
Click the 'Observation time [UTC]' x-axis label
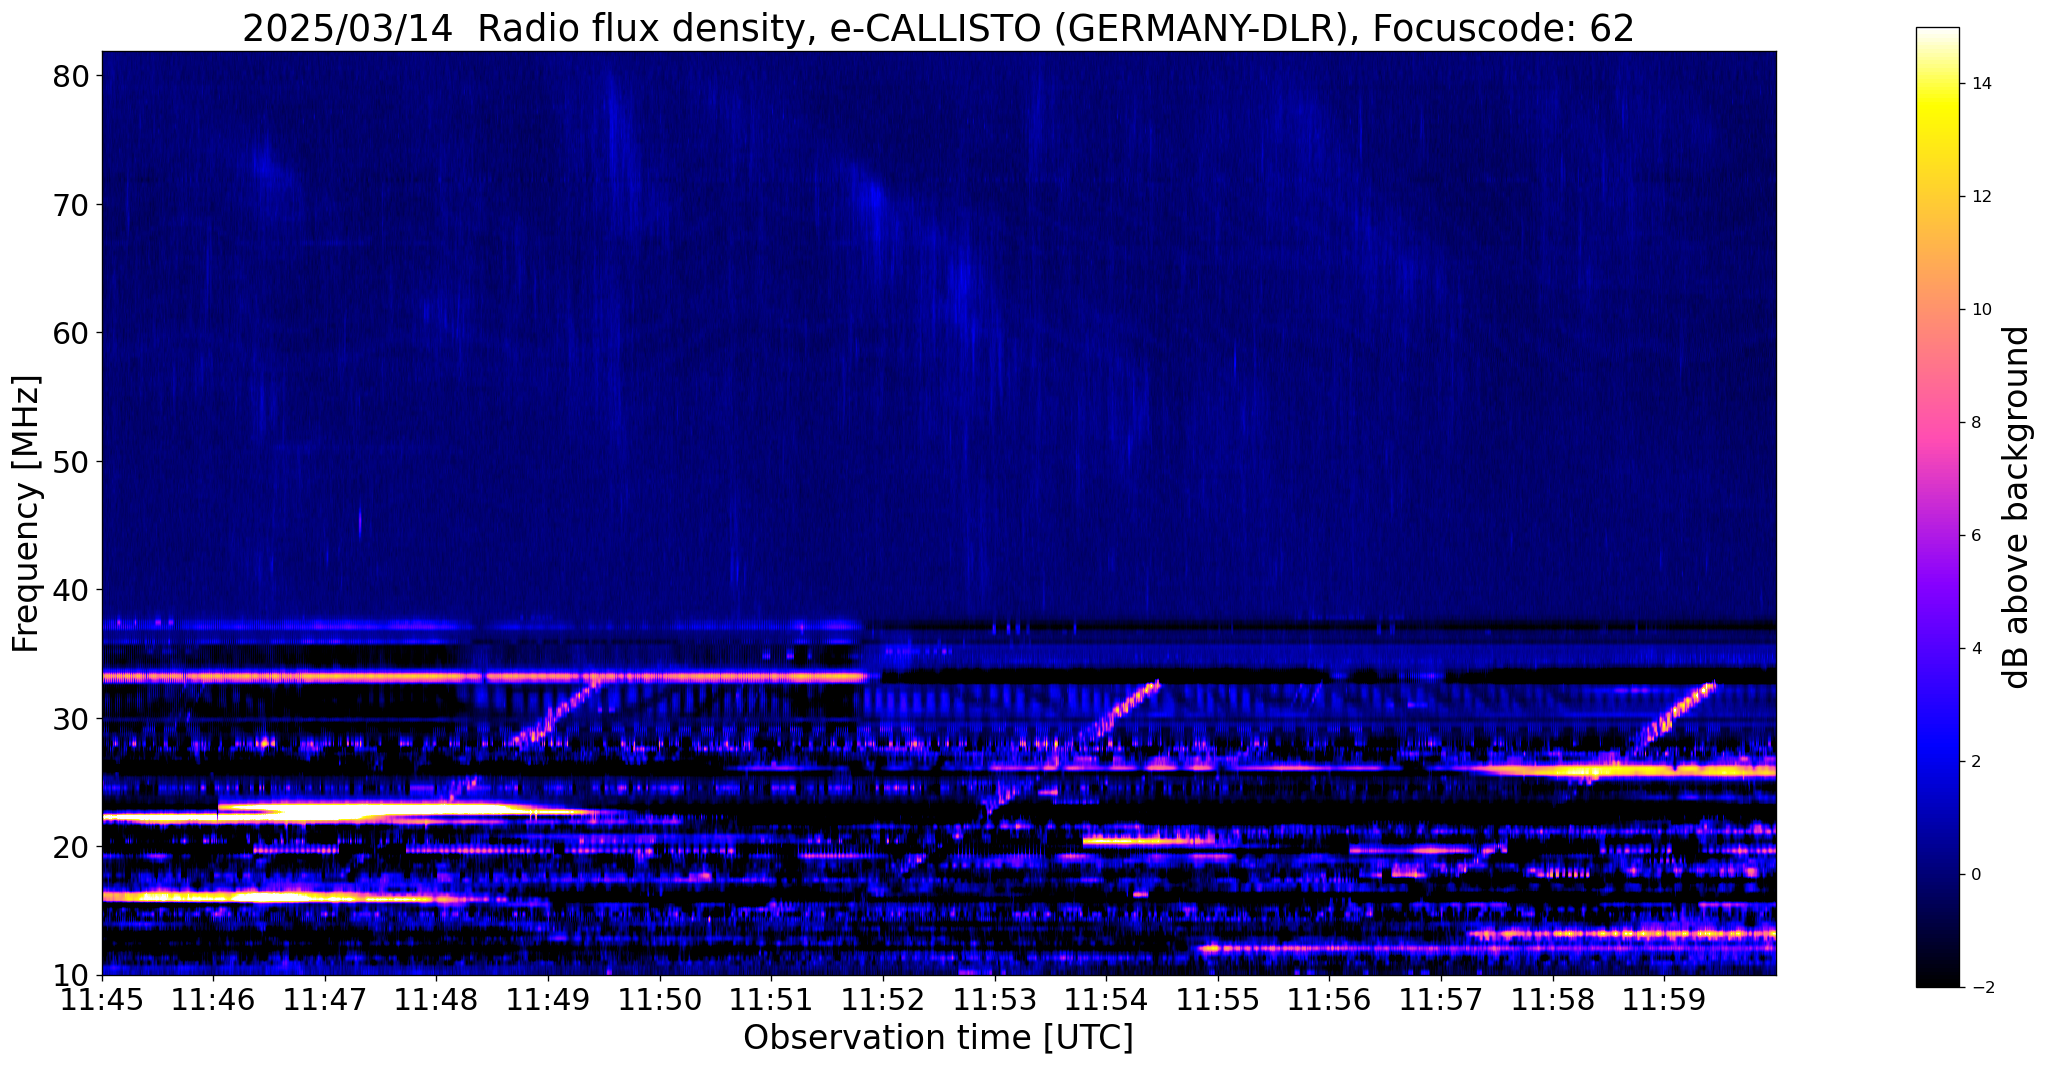click(938, 1038)
